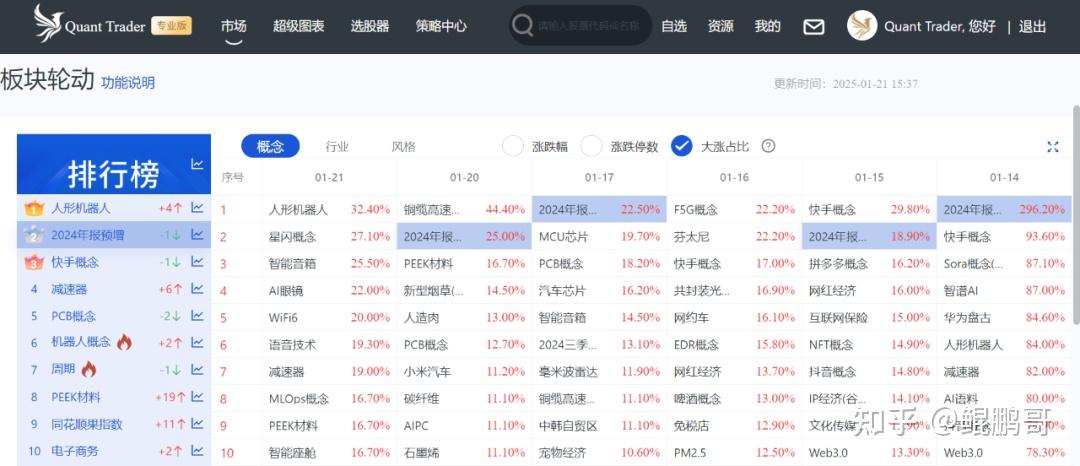The width and height of the screenshot is (1080, 466).
Task: Select the 涨跌停数 radio option
Action: click(x=592, y=147)
